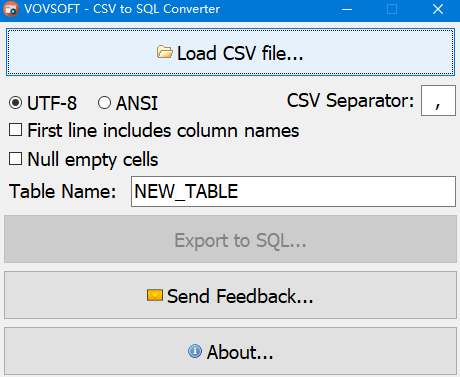Click the CSV Separator input box
The width and height of the screenshot is (460, 377).
point(438,101)
